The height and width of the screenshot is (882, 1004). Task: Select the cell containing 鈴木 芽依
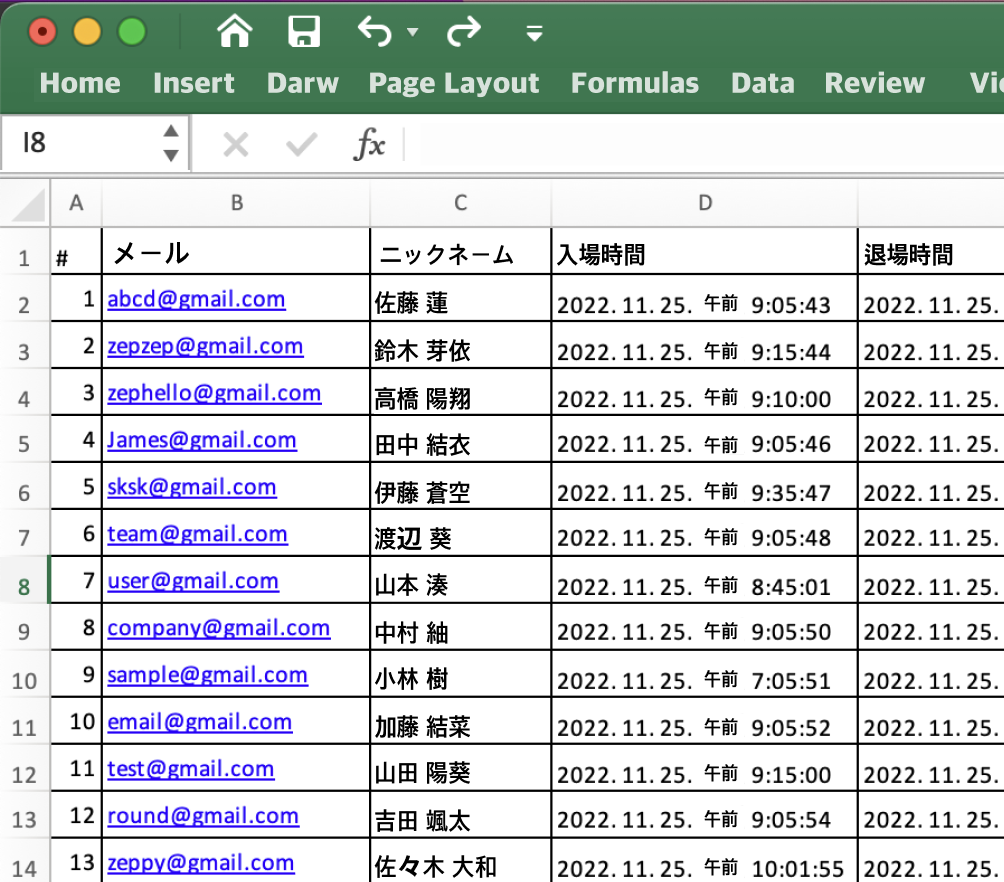tap(460, 345)
